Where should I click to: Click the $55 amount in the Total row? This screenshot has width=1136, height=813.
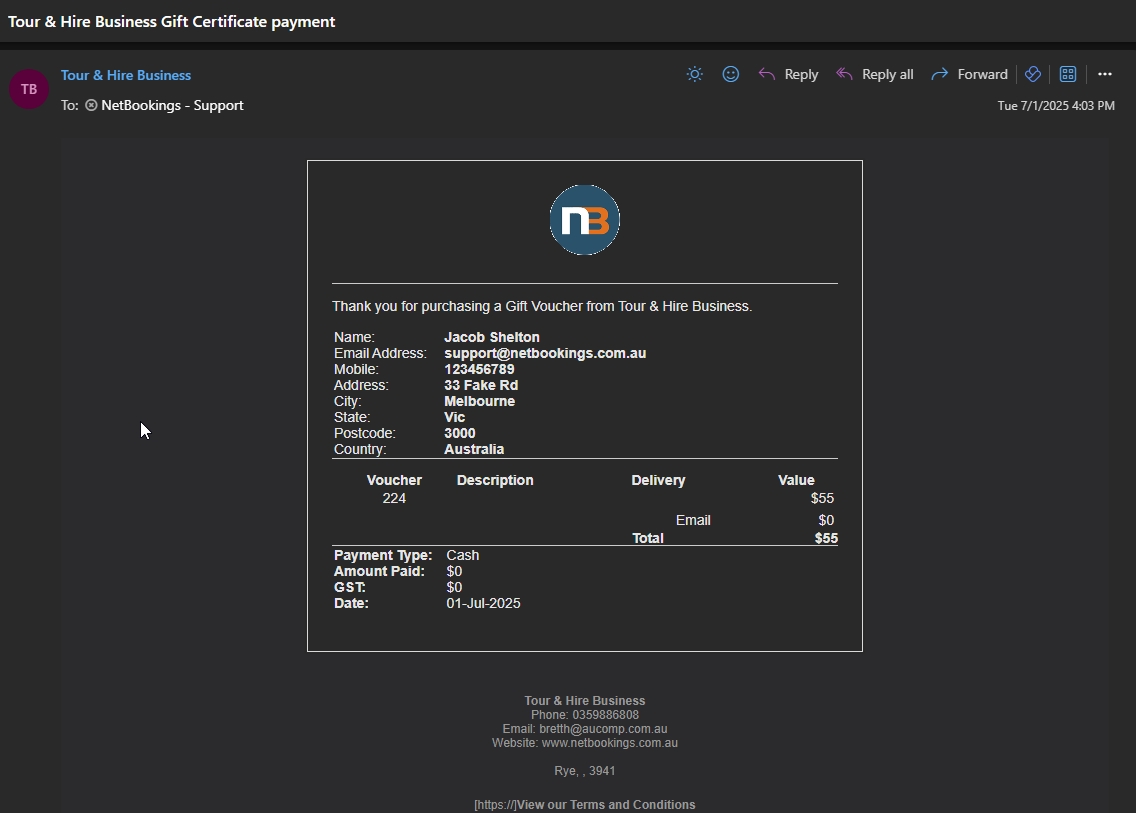pyautogui.click(x=826, y=538)
